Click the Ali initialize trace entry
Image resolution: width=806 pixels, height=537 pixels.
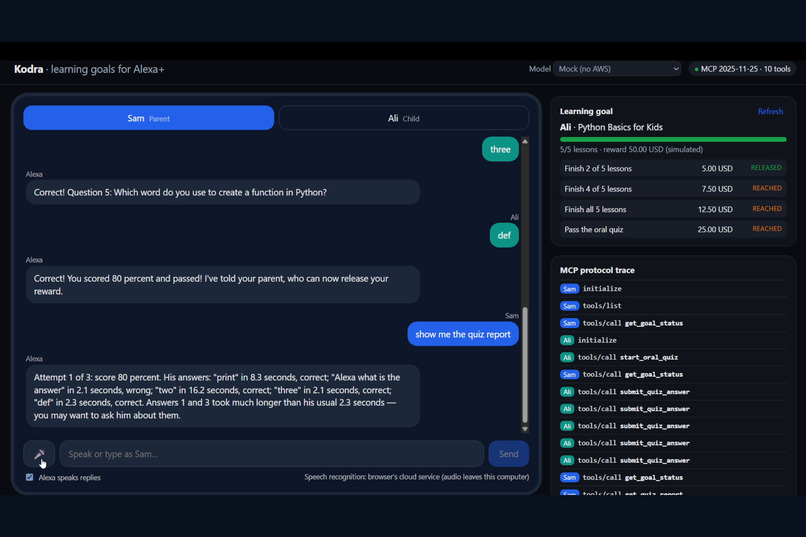tap(673, 340)
